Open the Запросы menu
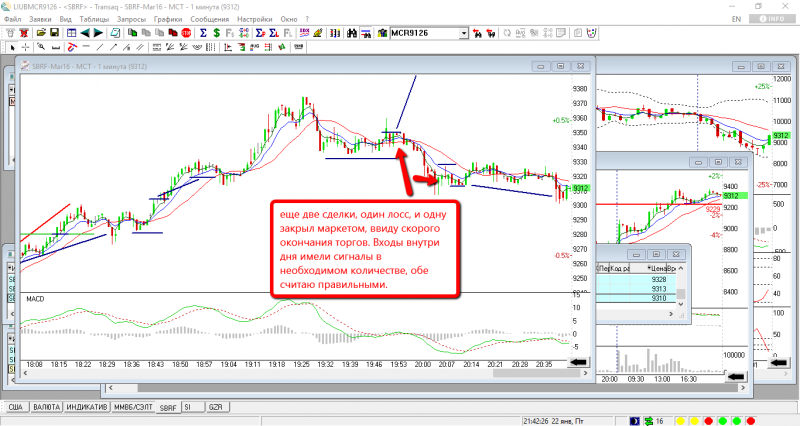This screenshot has height=426, width=800. (131, 19)
